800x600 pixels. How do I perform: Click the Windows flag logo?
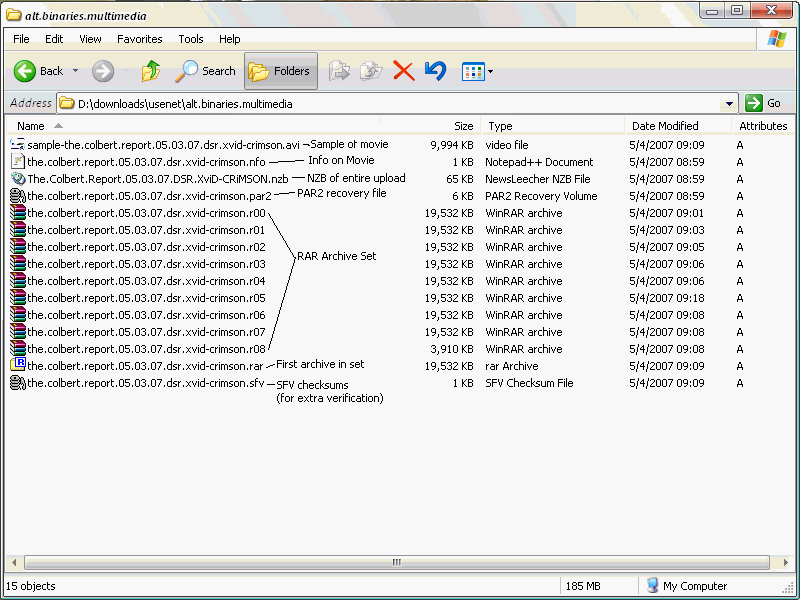[777, 39]
